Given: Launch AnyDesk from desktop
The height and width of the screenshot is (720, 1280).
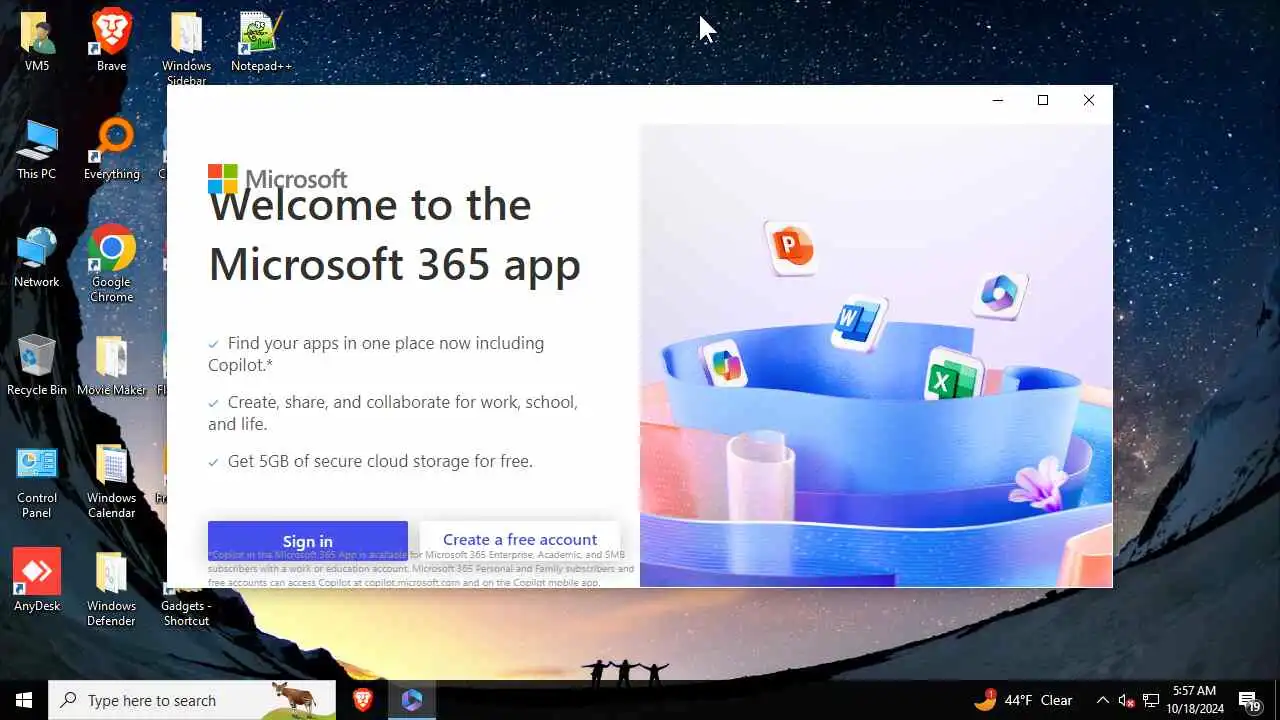Looking at the screenshot, I should pyautogui.click(x=37, y=581).
